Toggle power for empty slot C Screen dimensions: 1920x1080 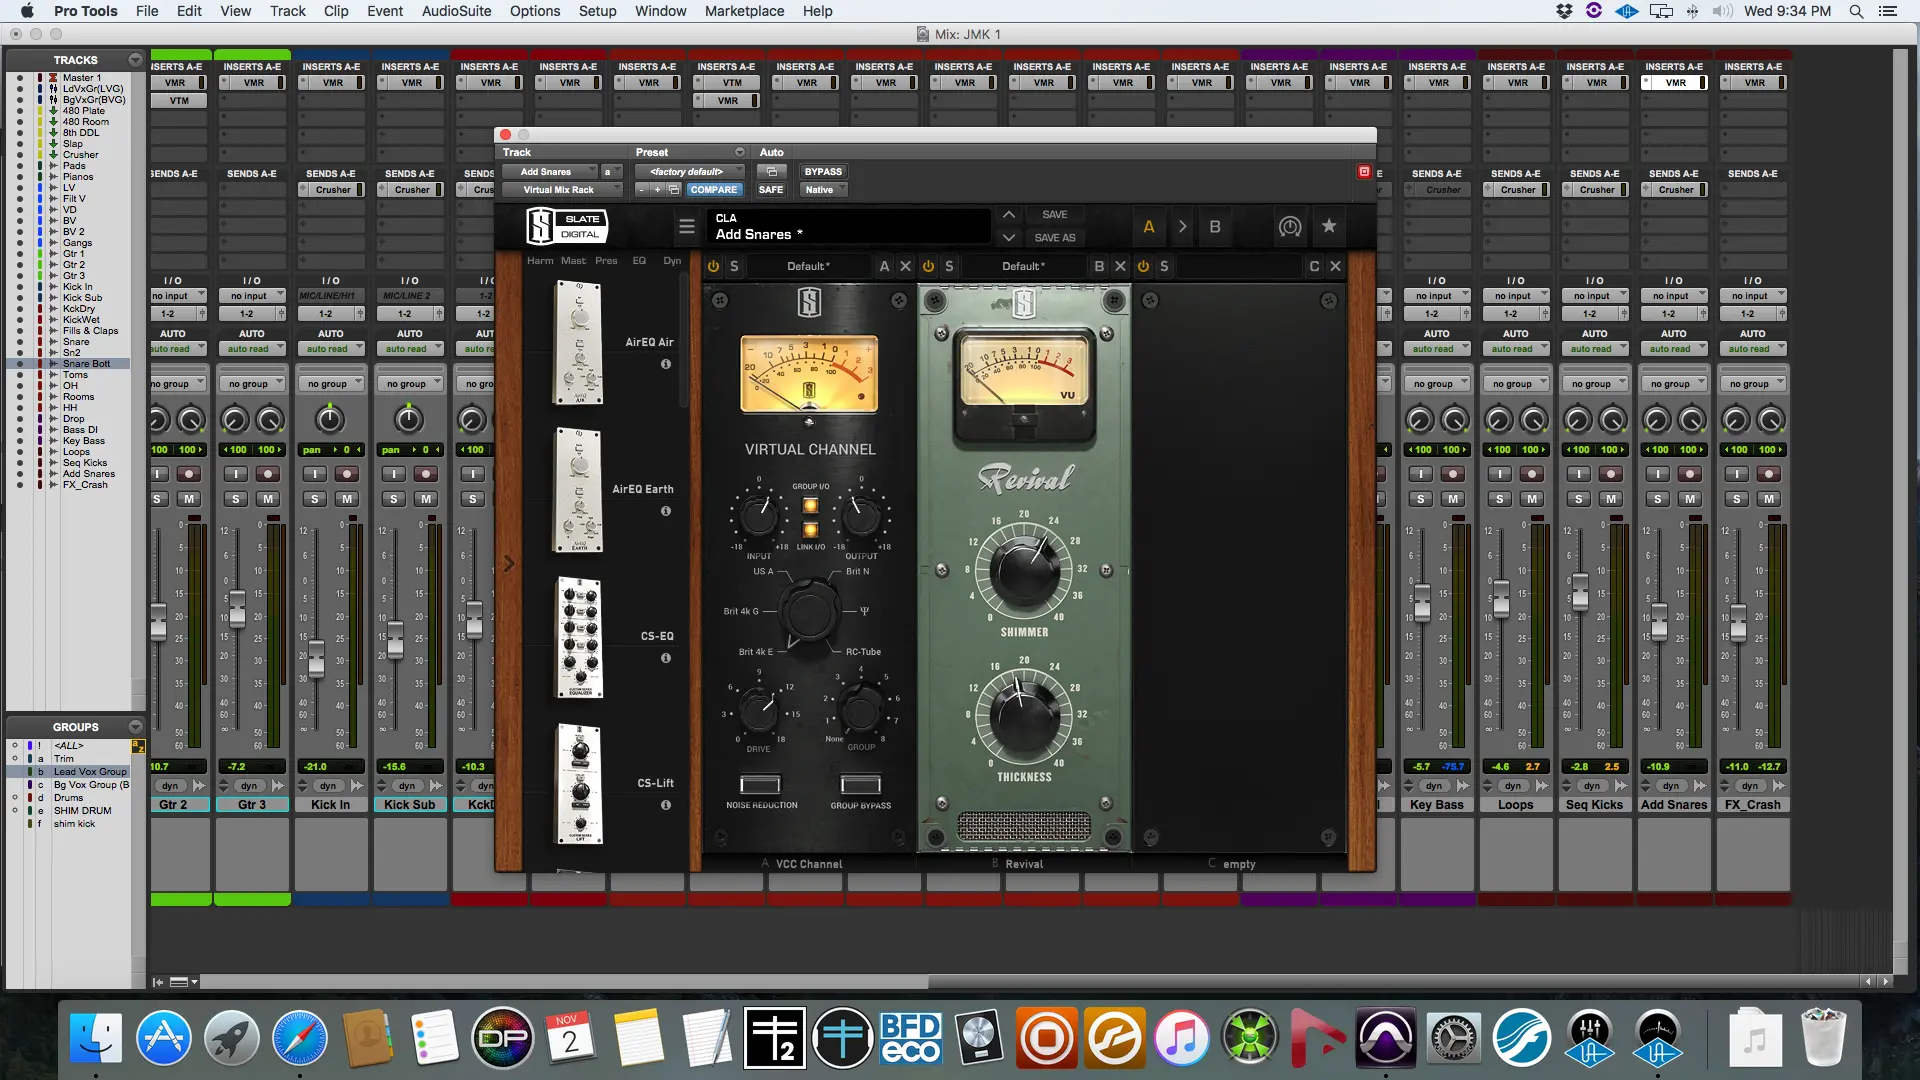click(1143, 266)
